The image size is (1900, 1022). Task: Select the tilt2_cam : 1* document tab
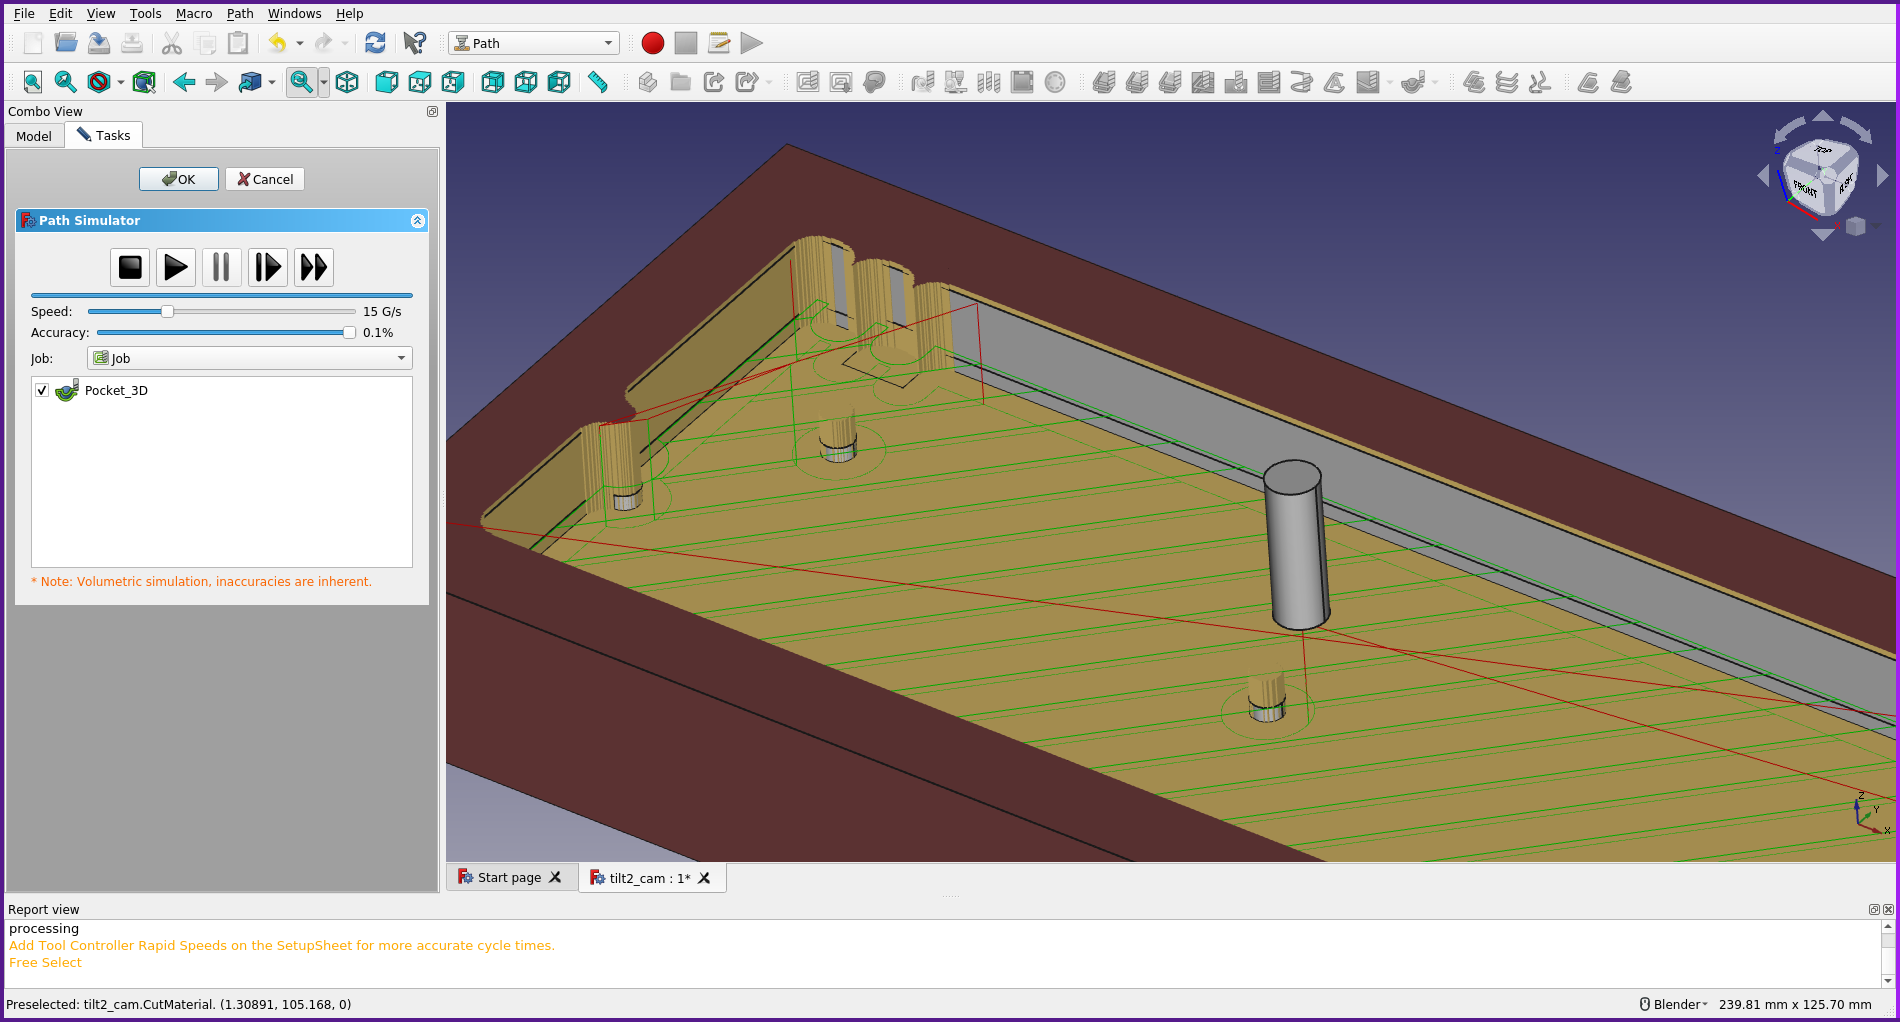[650, 878]
